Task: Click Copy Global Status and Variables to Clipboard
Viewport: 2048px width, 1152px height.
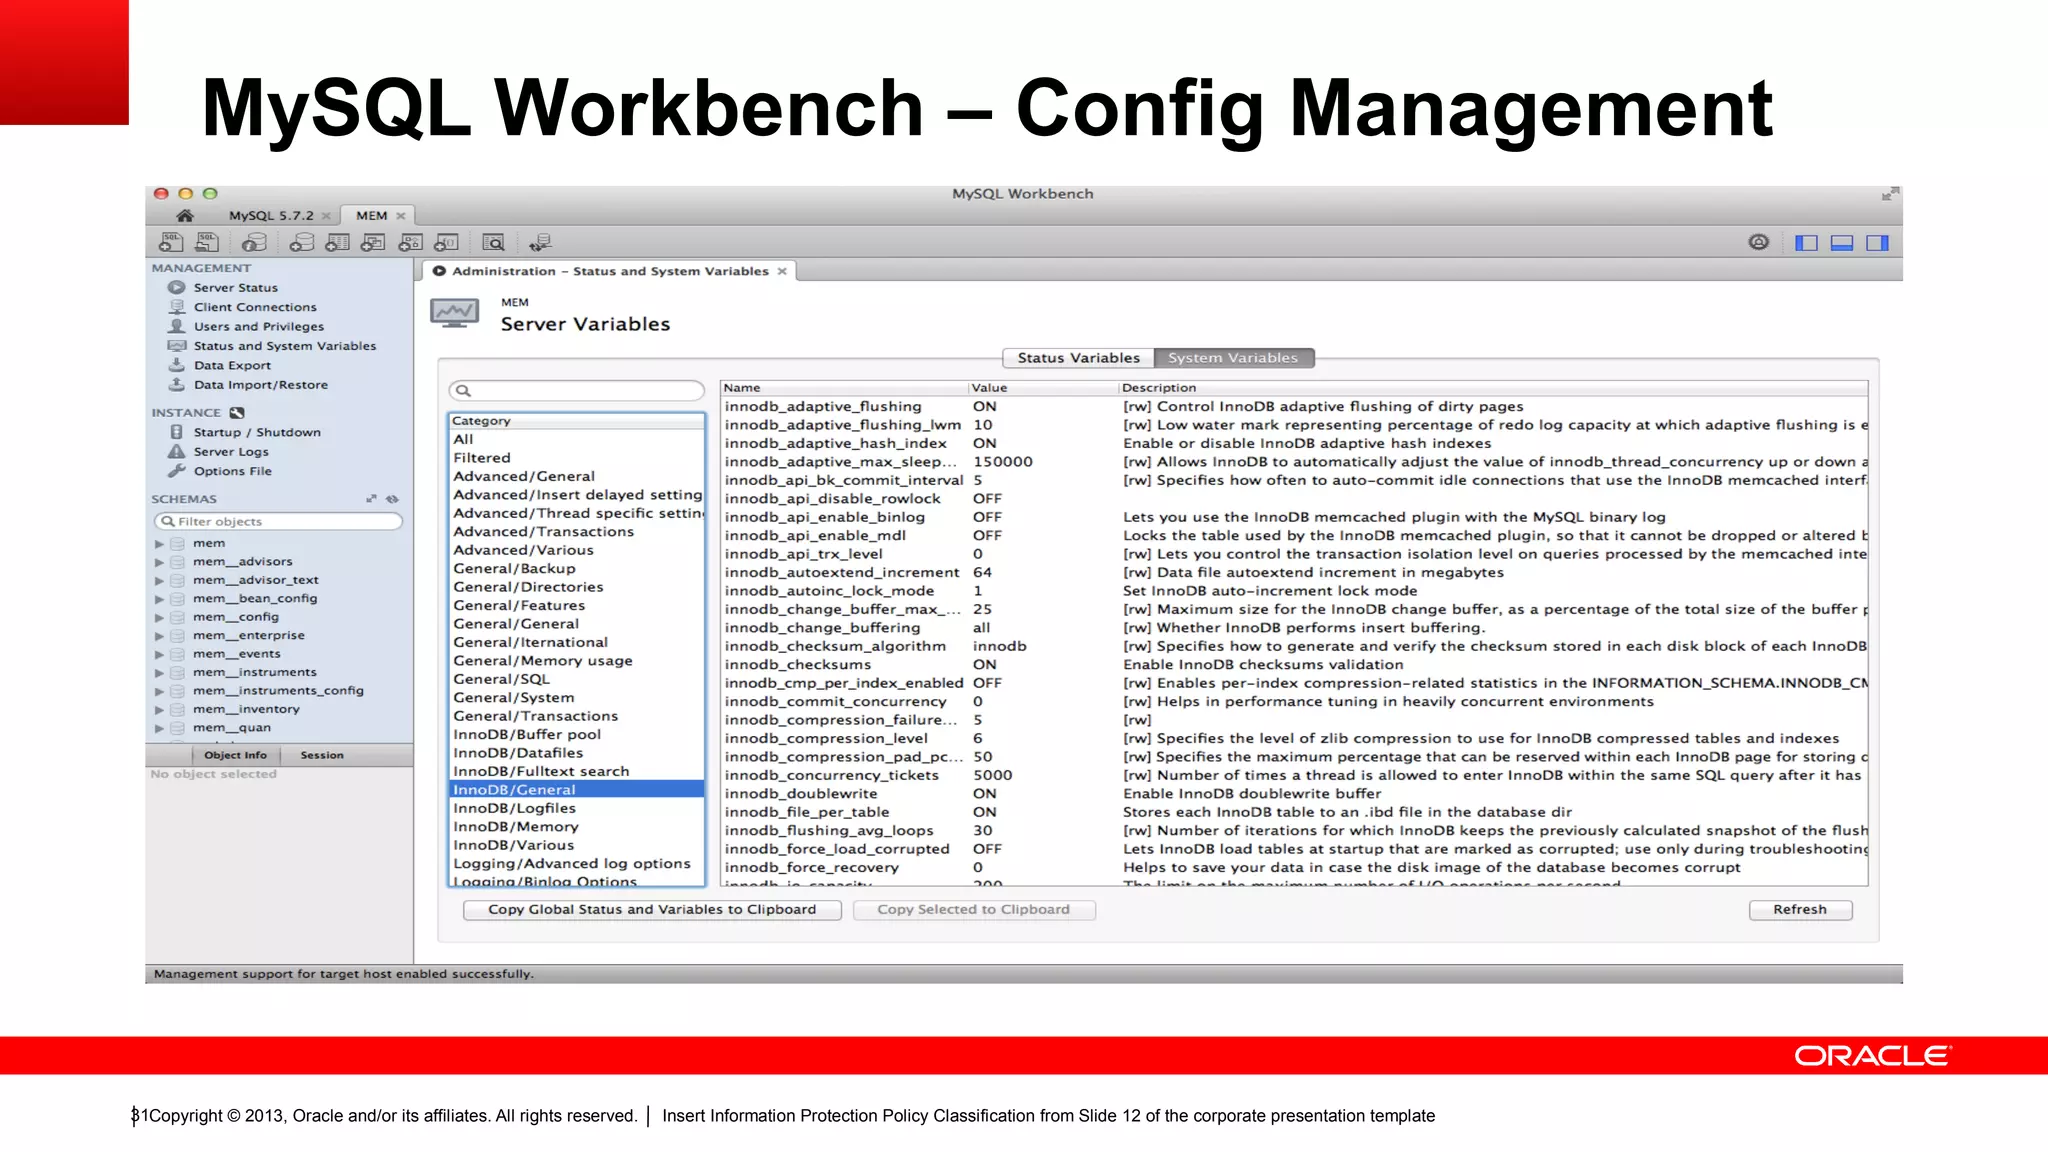Action: pyautogui.click(x=652, y=909)
